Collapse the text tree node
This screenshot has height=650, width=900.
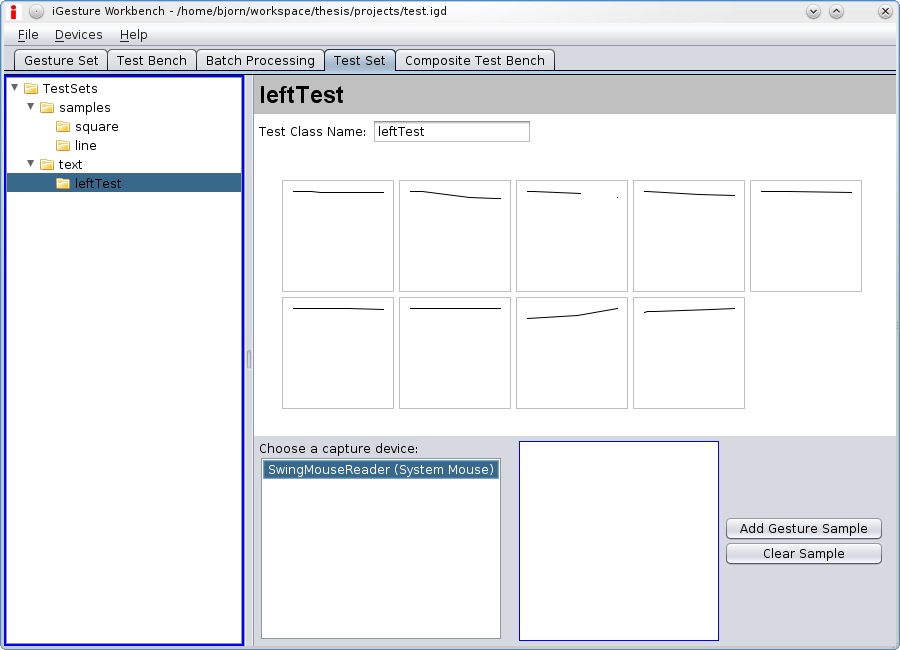coord(31,164)
